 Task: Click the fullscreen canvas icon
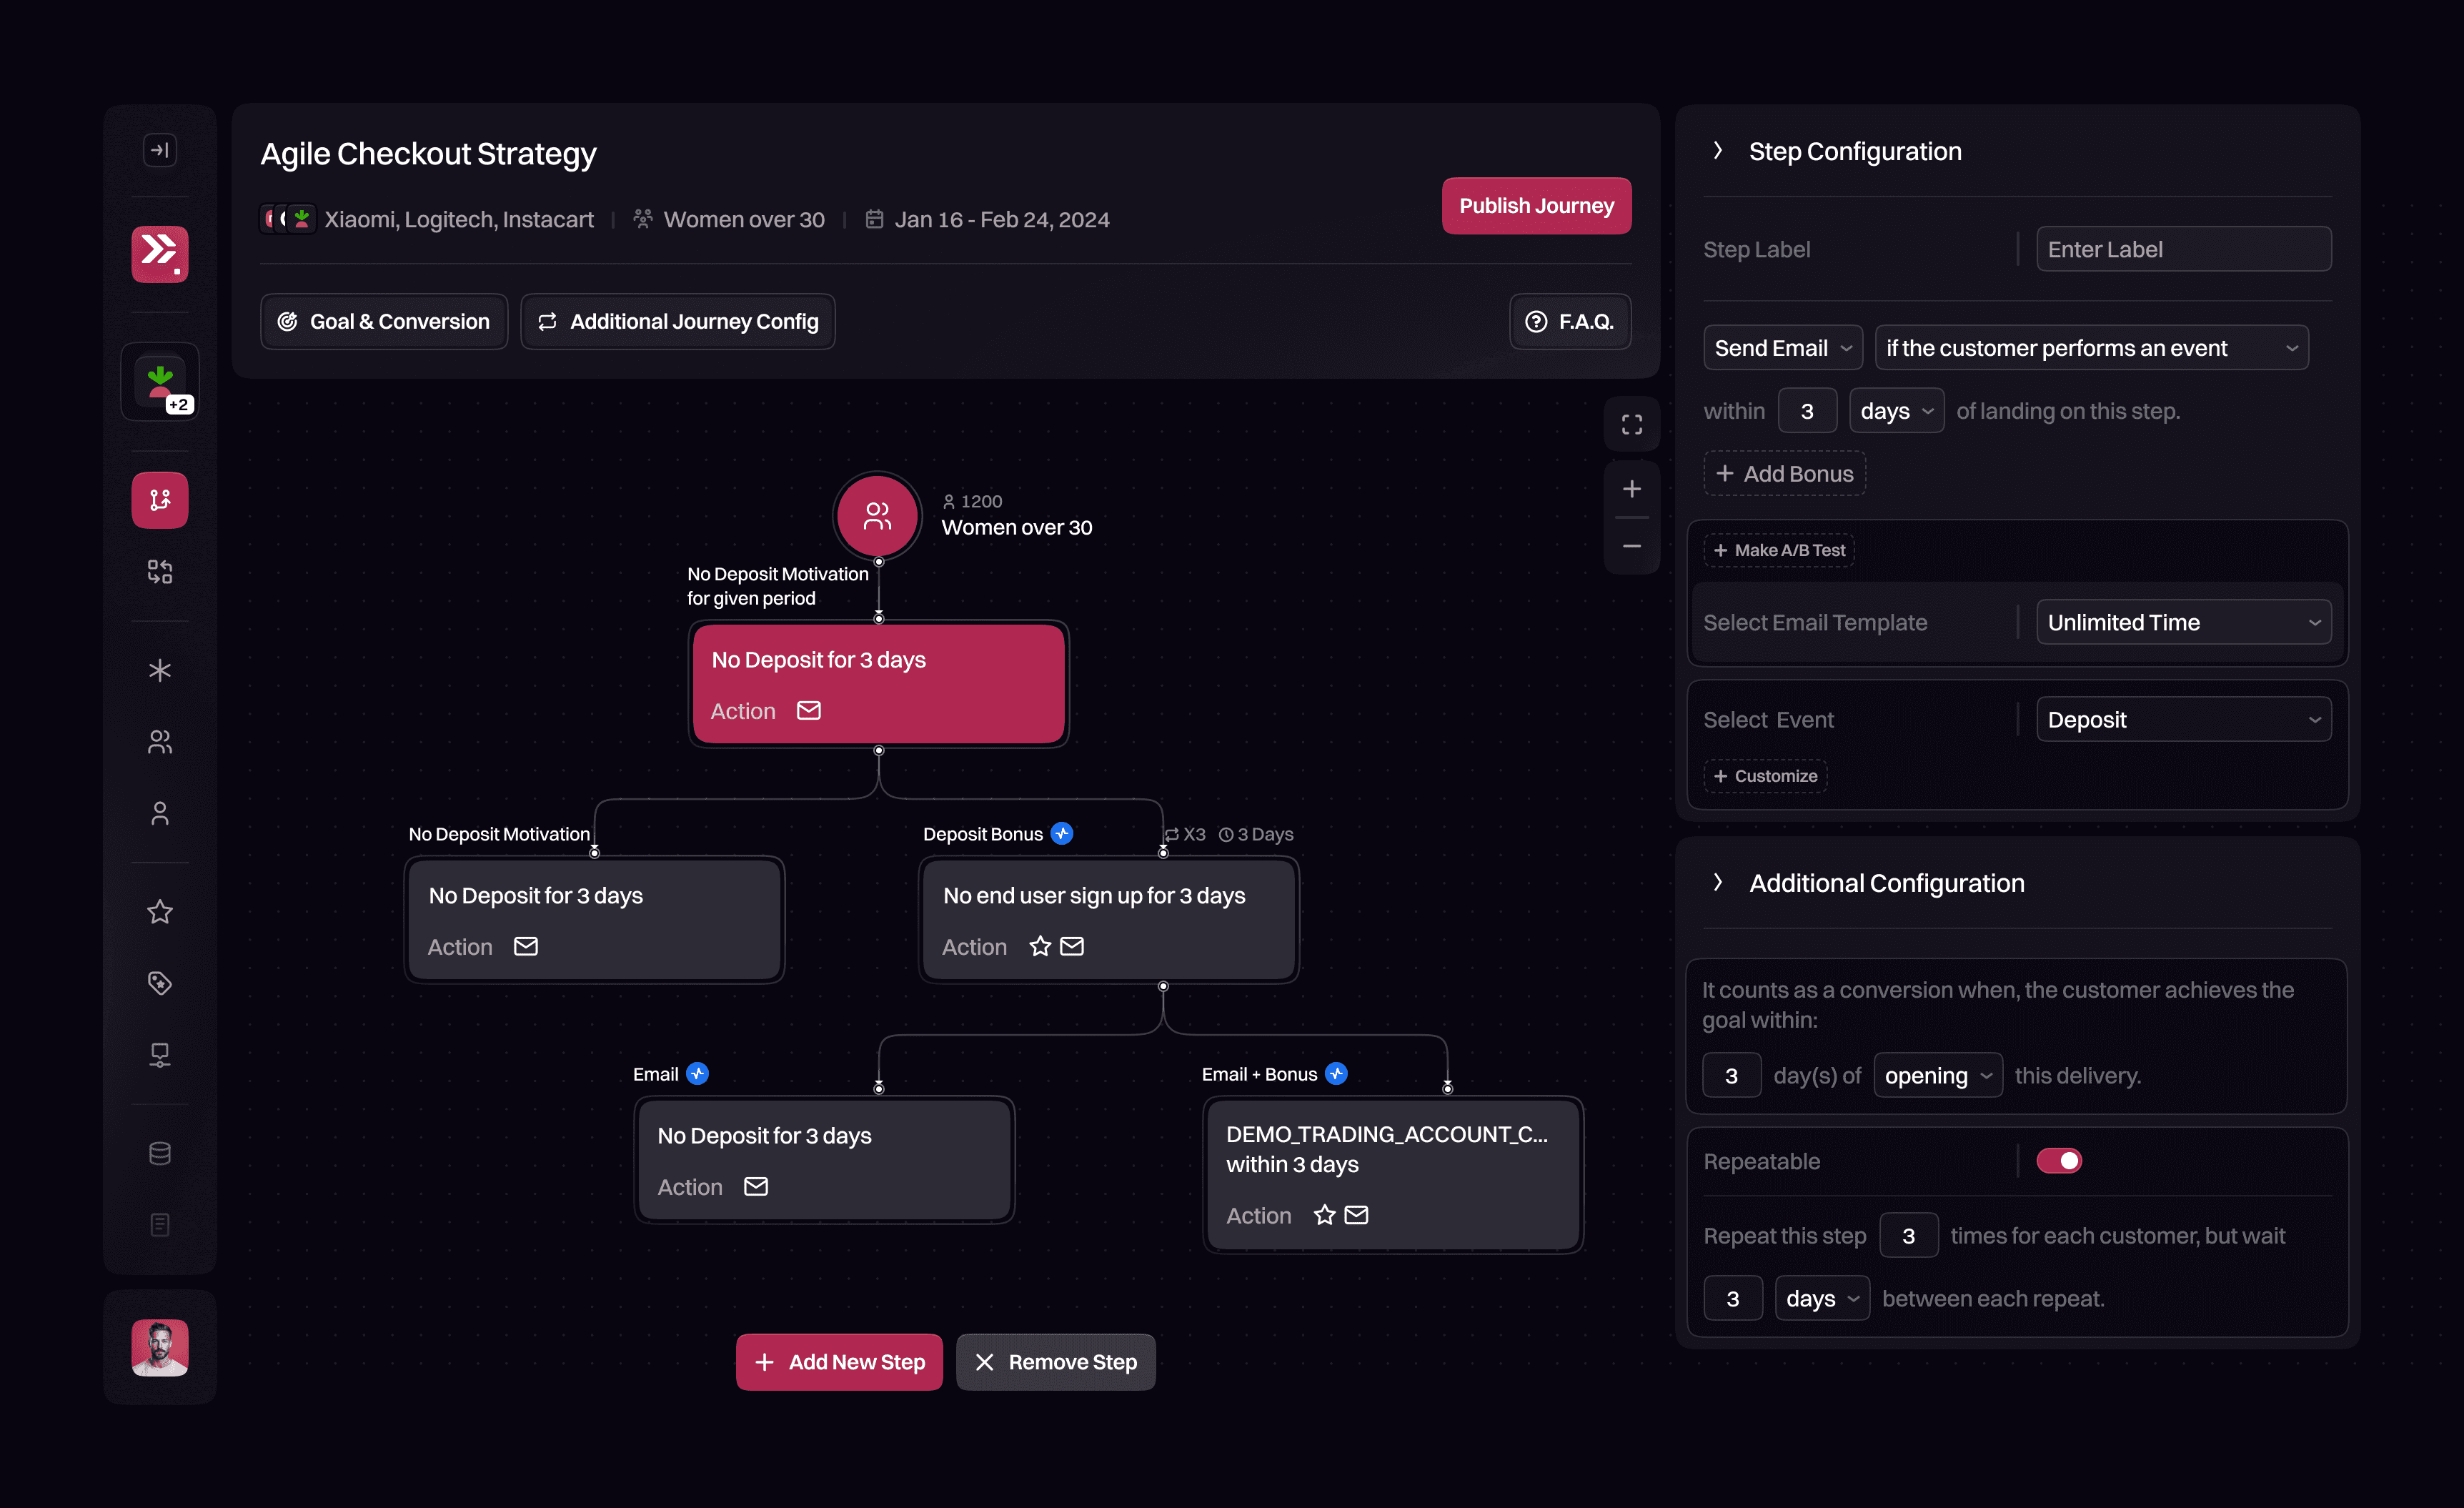tap(1631, 425)
